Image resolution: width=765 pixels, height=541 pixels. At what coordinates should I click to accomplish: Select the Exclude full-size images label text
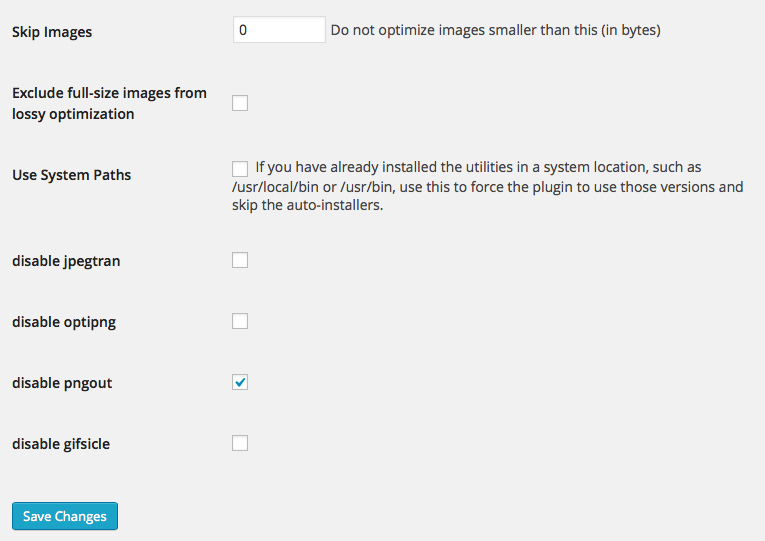point(109,103)
